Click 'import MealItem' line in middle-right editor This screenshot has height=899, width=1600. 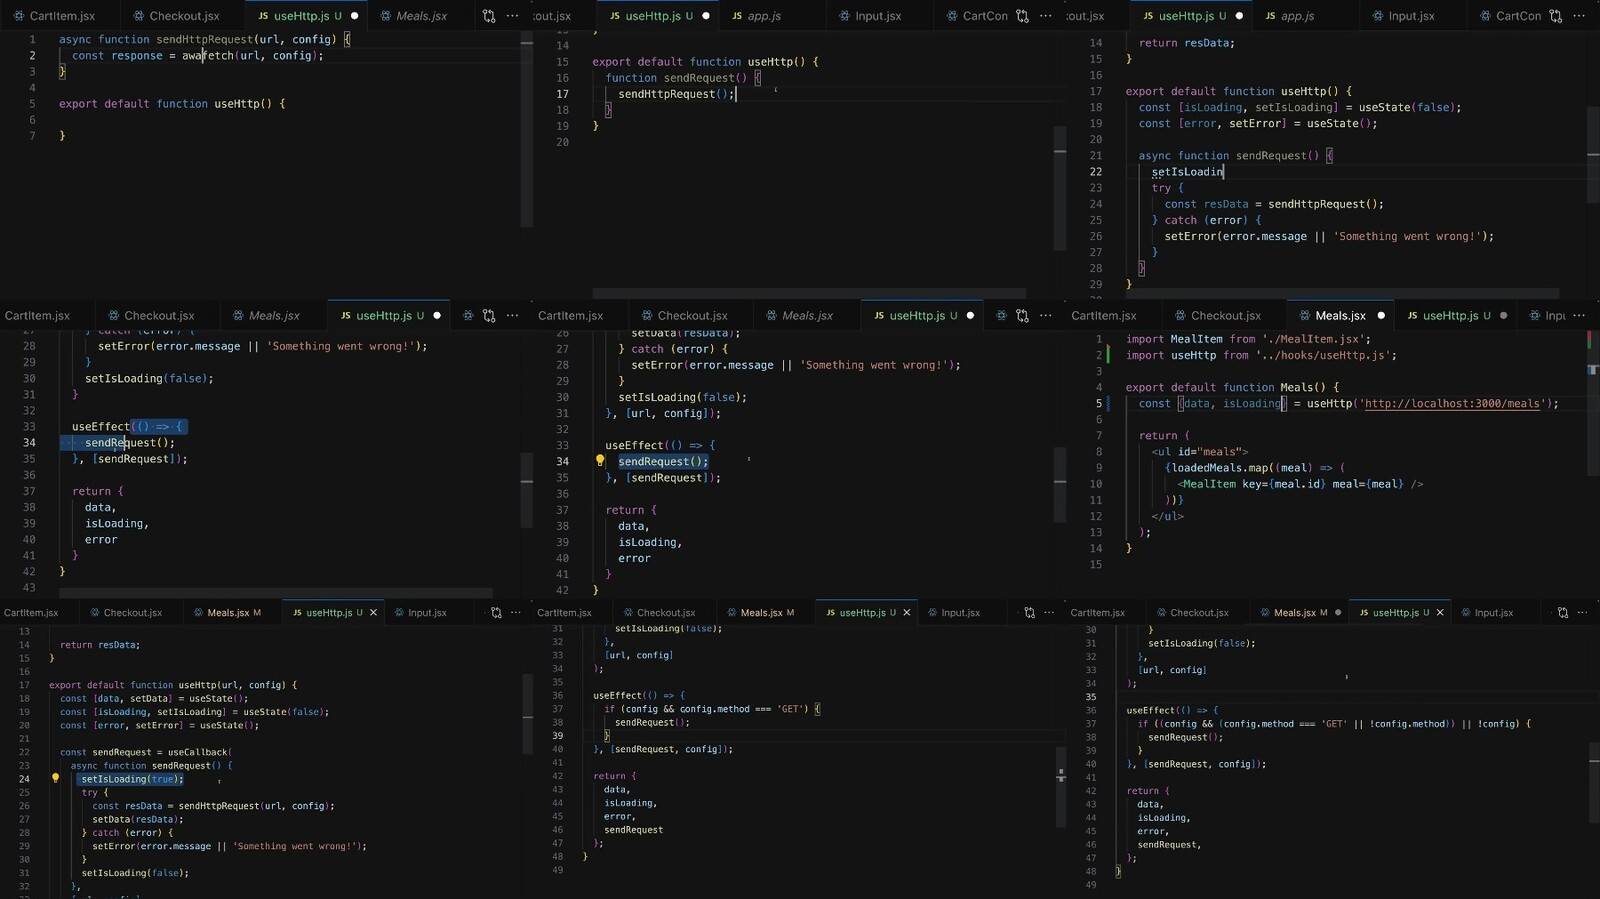[x=1248, y=339]
